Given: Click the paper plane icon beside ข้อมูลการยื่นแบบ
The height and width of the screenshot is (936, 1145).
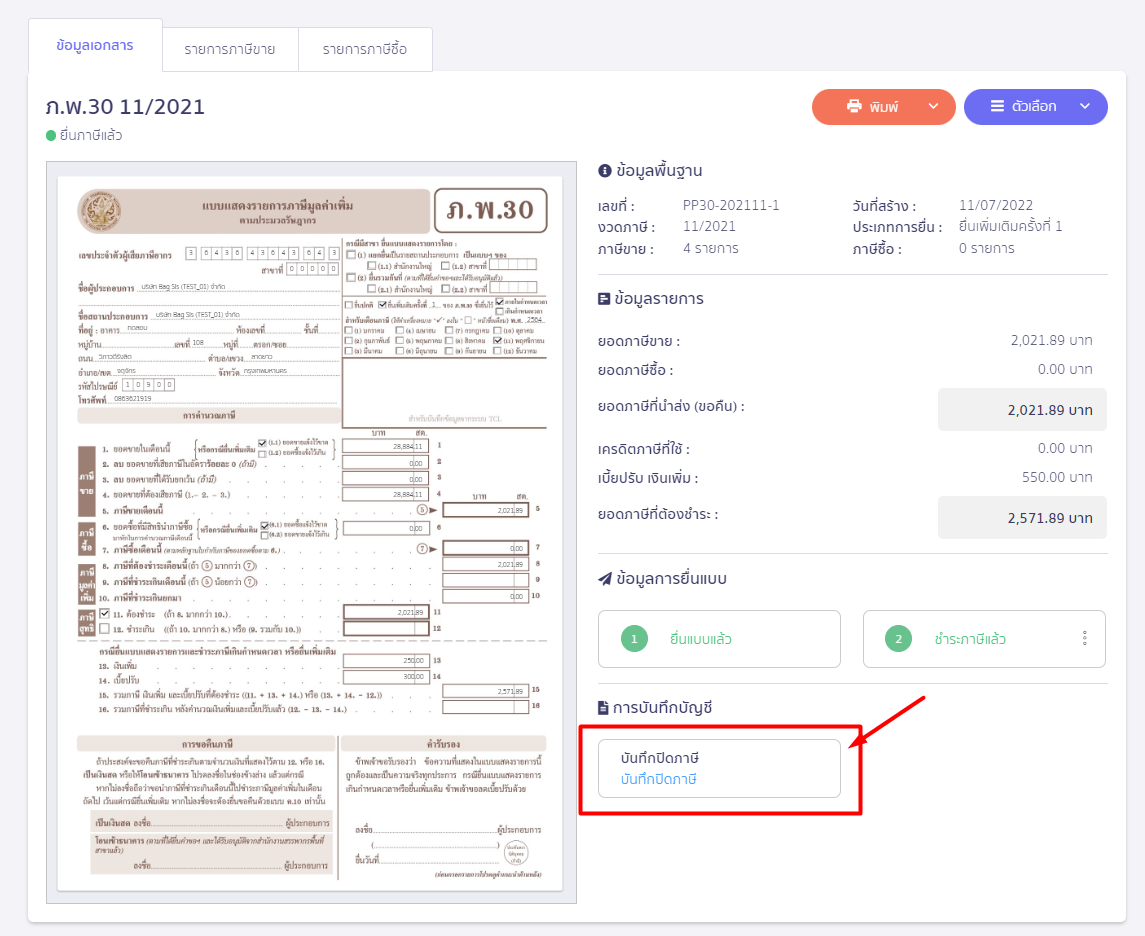Looking at the screenshot, I should click(604, 578).
